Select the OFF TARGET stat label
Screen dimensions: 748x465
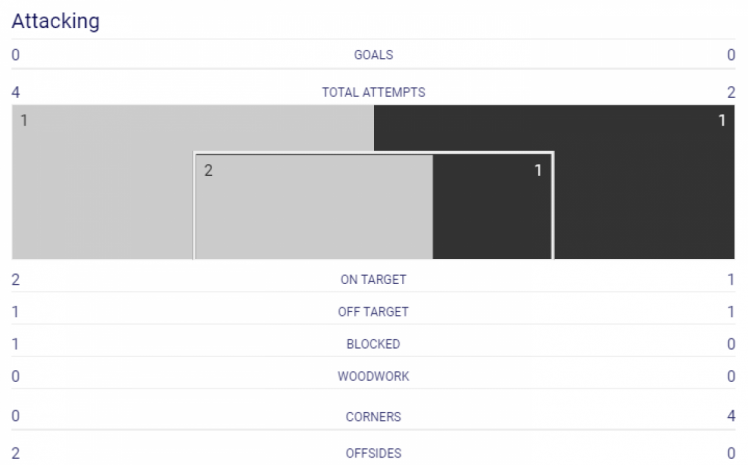pyautogui.click(x=374, y=312)
